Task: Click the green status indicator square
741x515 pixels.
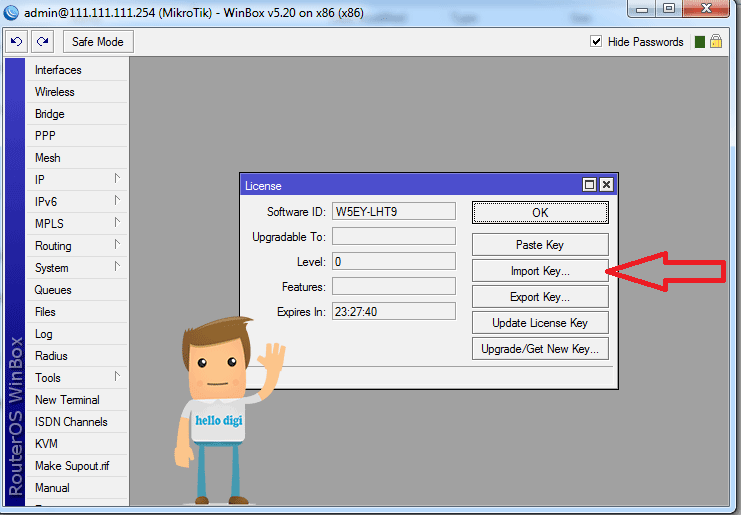Action: click(x=700, y=42)
